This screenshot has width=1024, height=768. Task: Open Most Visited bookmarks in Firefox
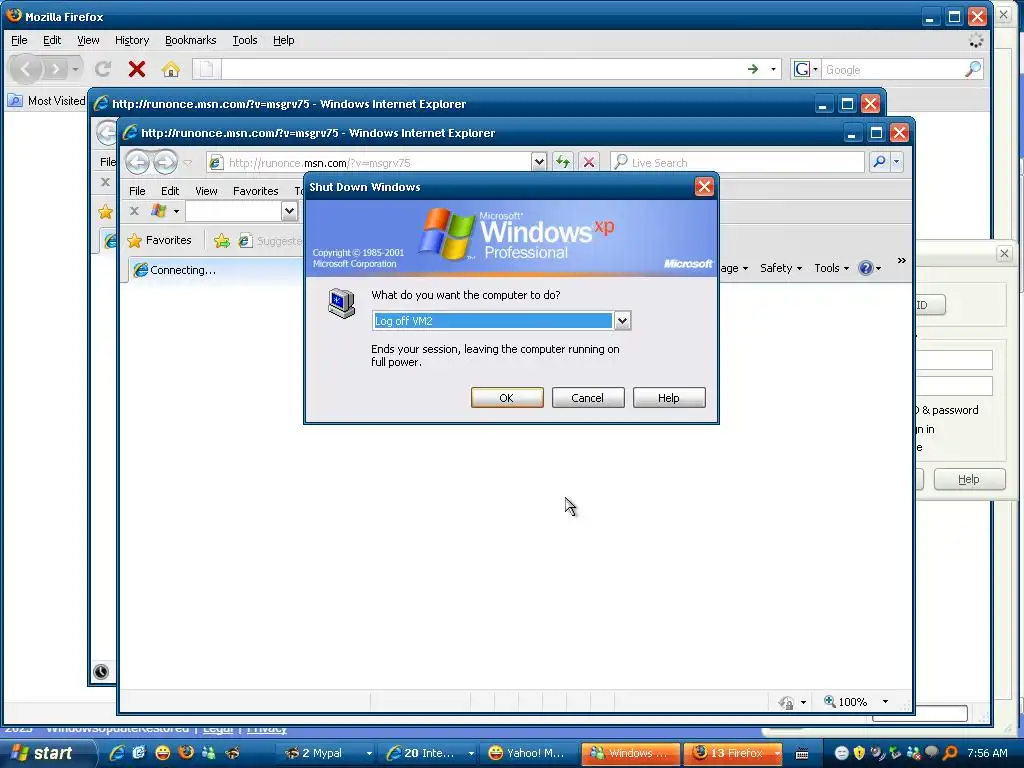[48, 101]
